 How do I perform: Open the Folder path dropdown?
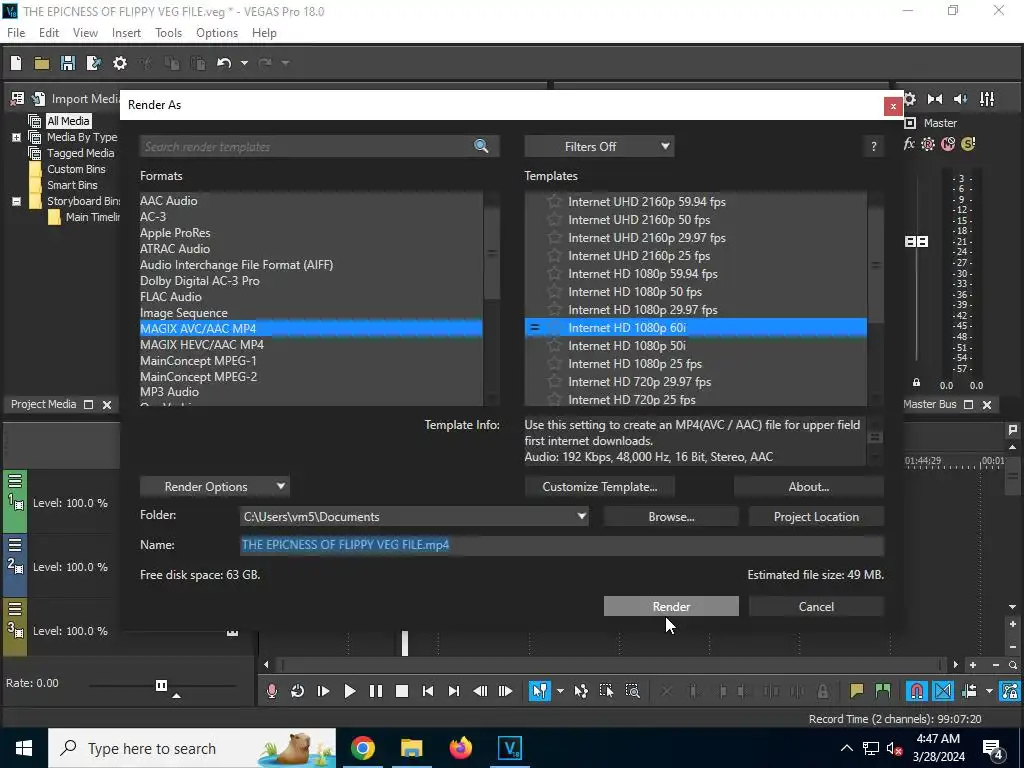tap(581, 516)
